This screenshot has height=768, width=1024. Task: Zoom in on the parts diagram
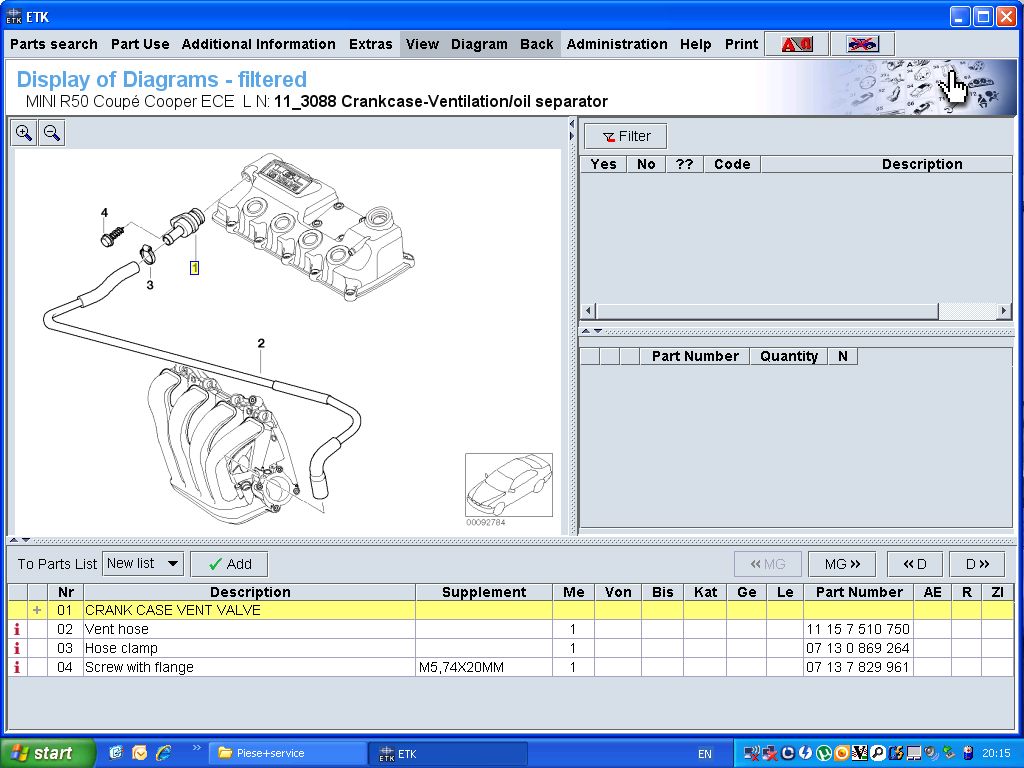click(x=24, y=132)
